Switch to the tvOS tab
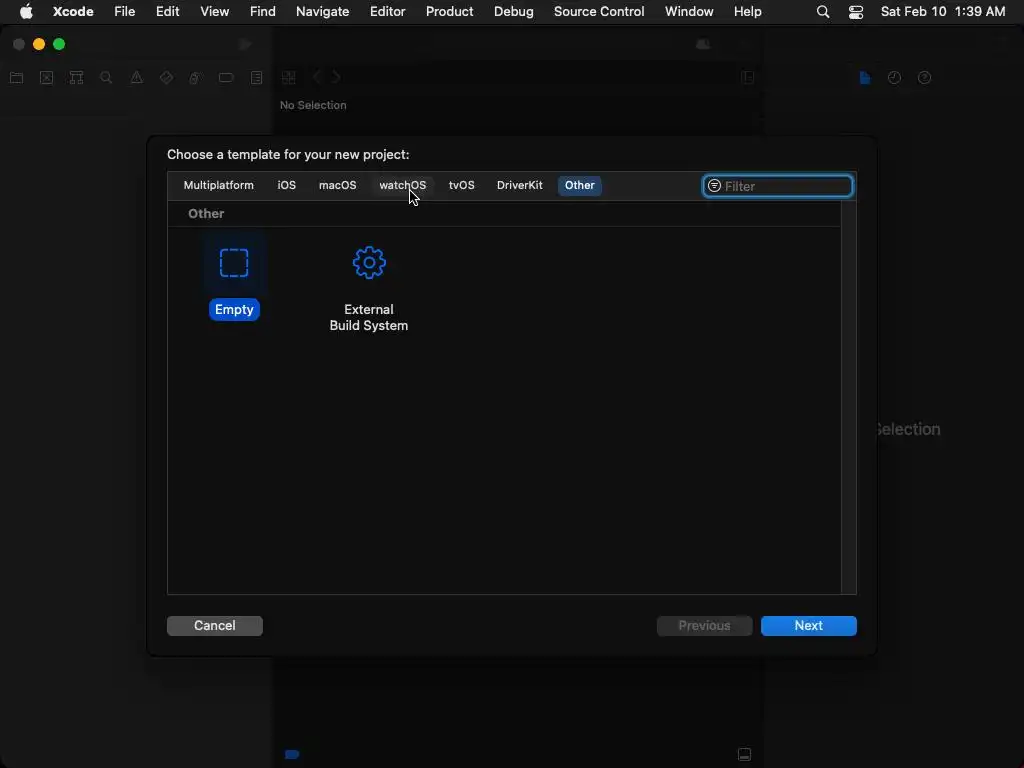This screenshot has width=1024, height=768. (x=462, y=185)
